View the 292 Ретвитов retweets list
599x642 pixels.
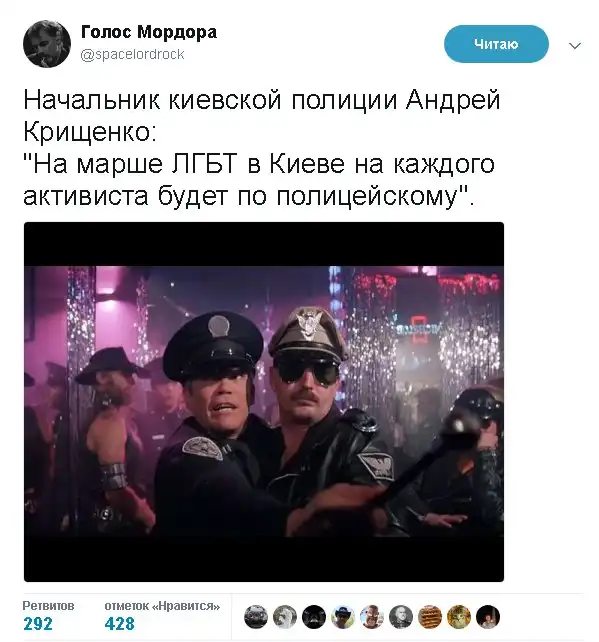coord(48,616)
